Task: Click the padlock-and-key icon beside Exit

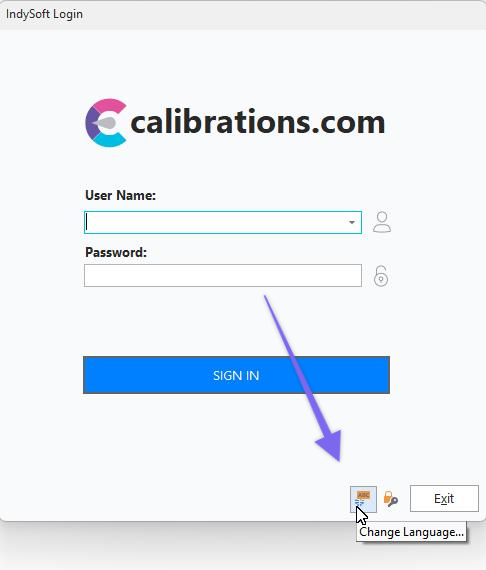Action: tap(391, 499)
